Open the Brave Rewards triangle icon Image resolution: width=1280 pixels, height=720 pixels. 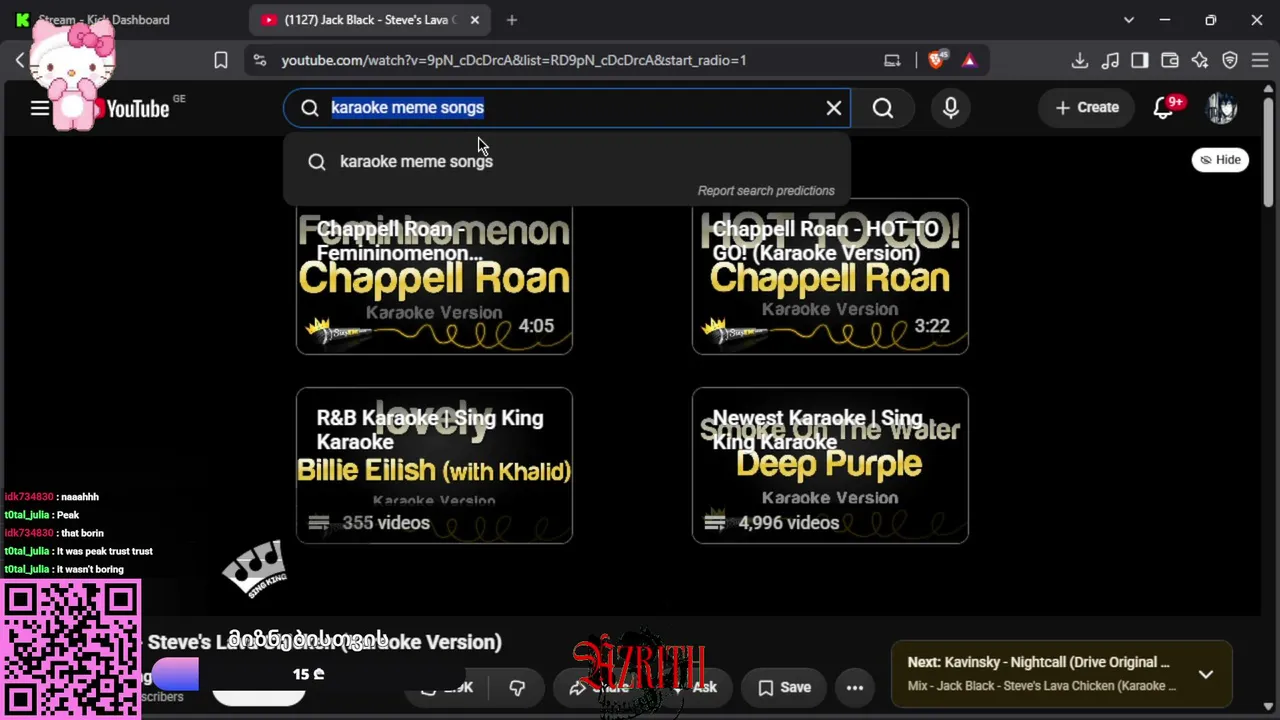coord(969,60)
